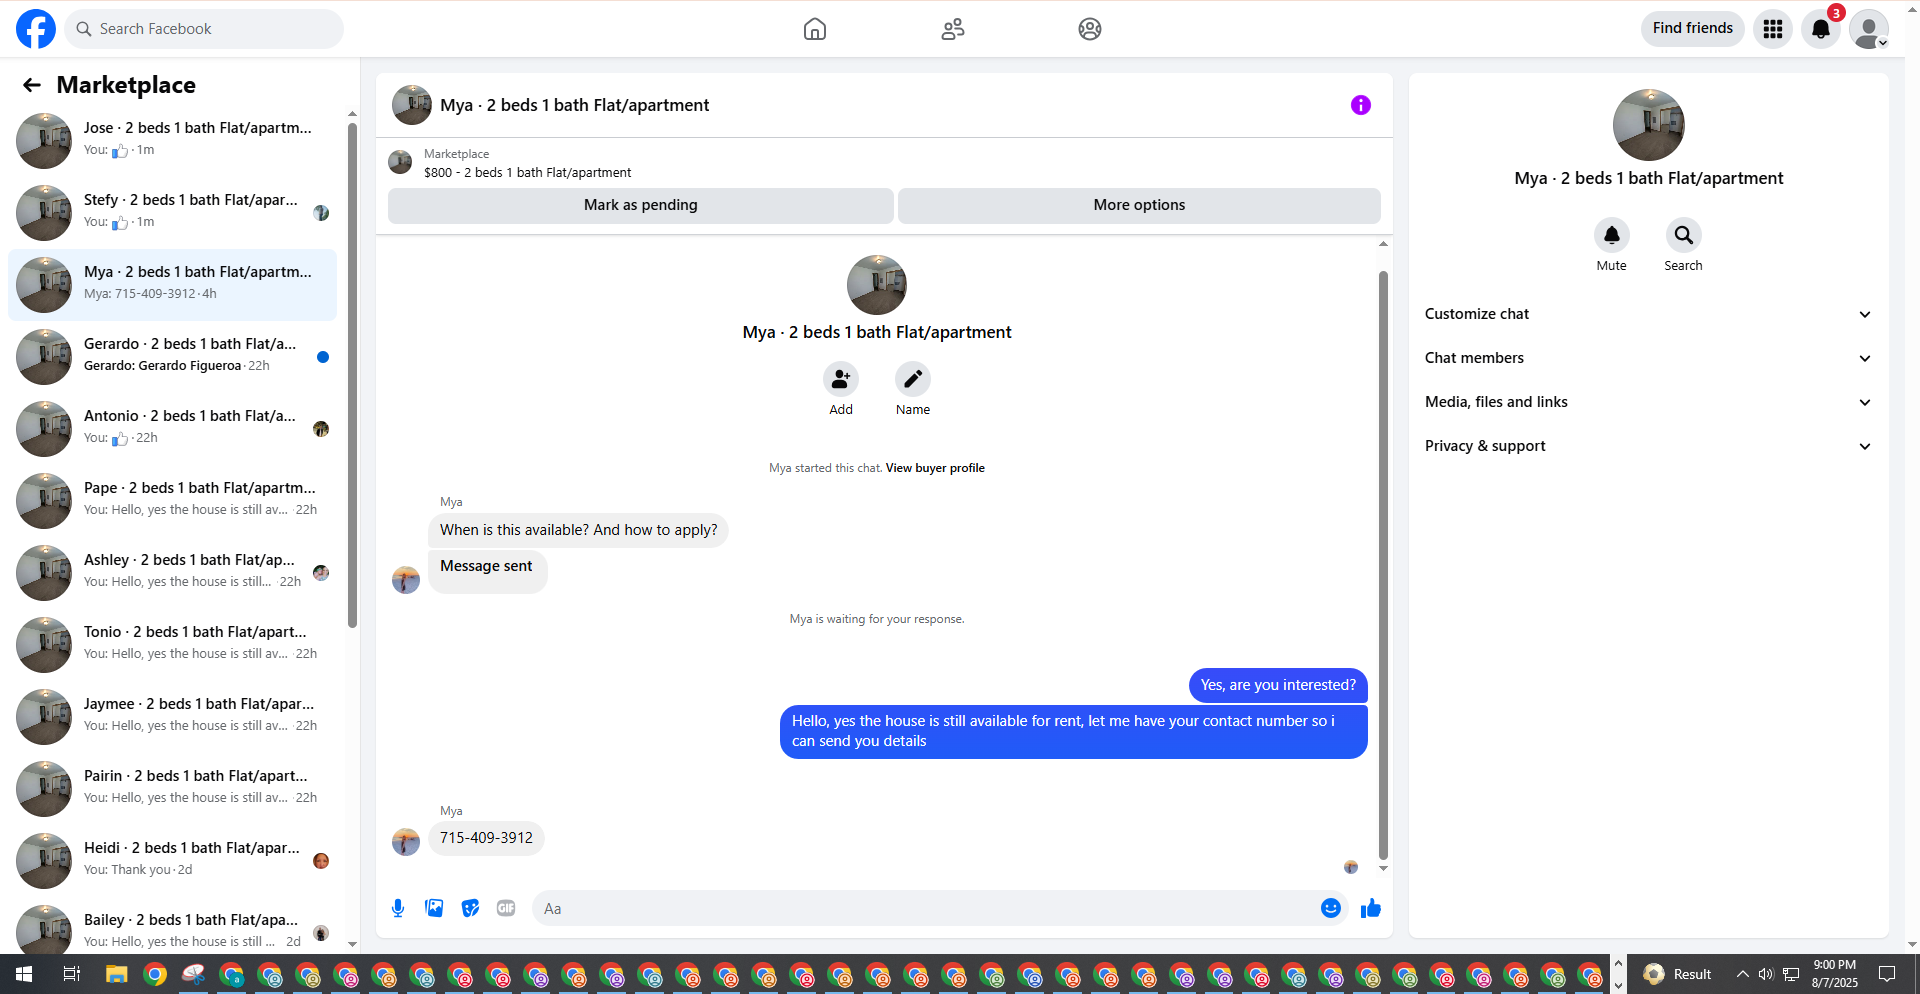Open the notifications bell icon
The width and height of the screenshot is (1920, 994).
pyautogui.click(x=1821, y=29)
